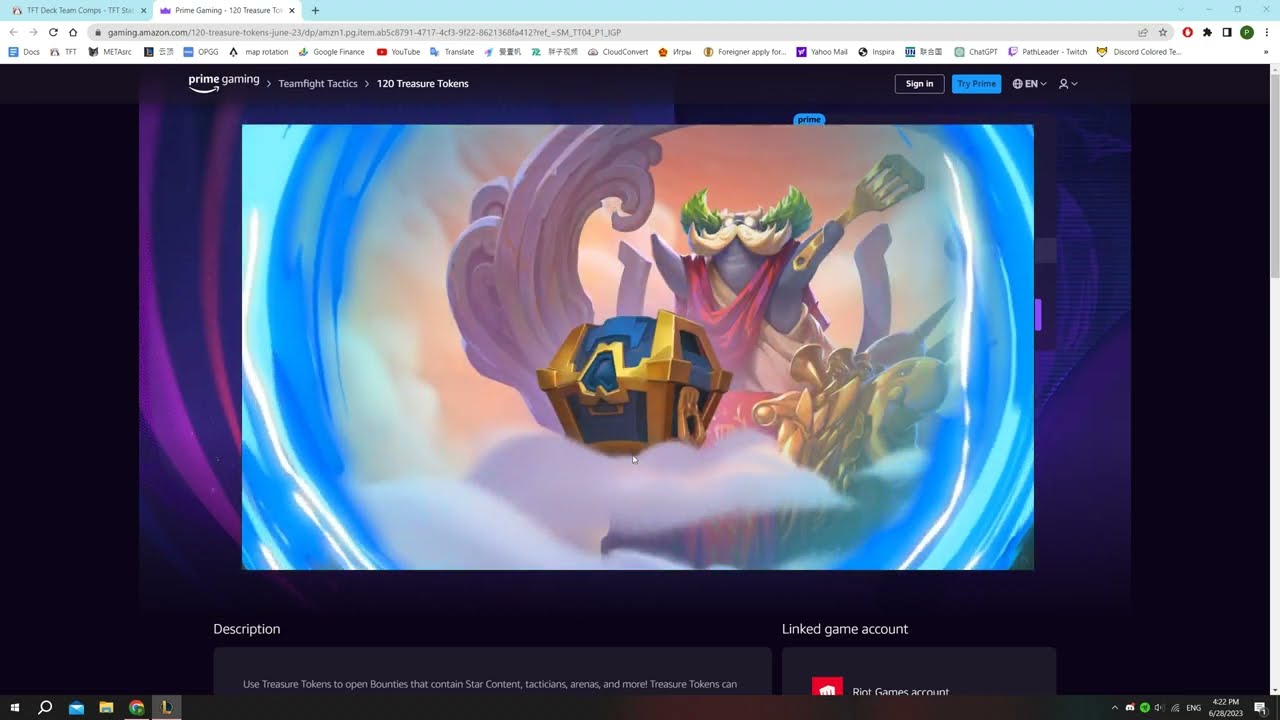
Task: Click the 120 Treasure Tokens breadcrumb
Action: 422,84
